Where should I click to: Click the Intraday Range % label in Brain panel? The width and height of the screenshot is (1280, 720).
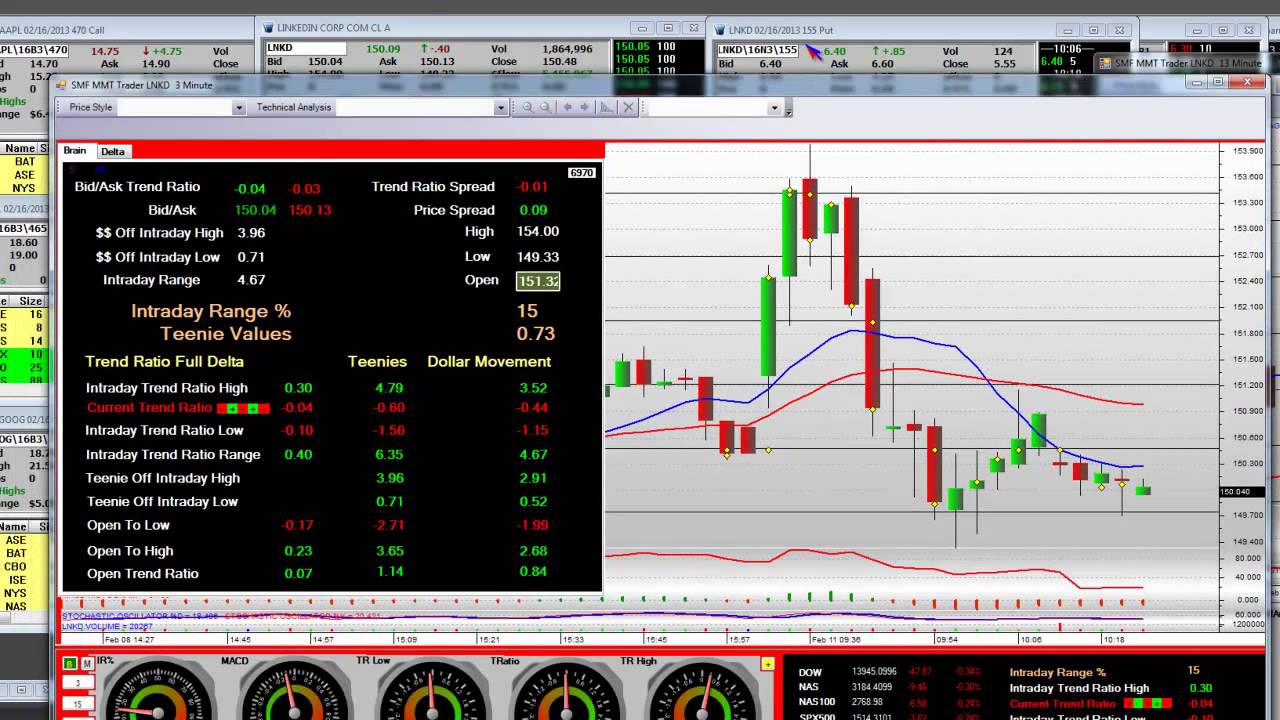click(x=211, y=311)
